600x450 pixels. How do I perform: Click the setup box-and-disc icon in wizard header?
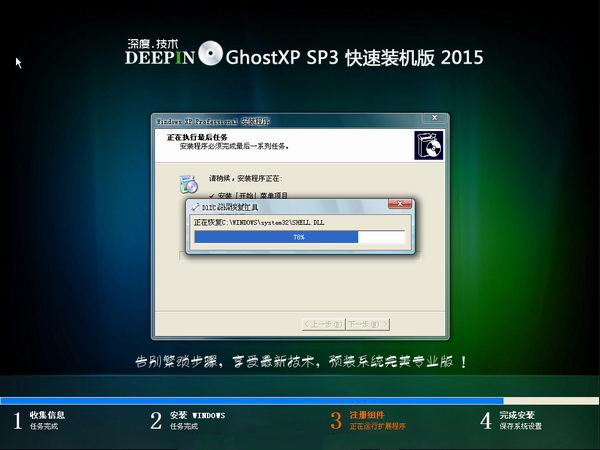429,145
